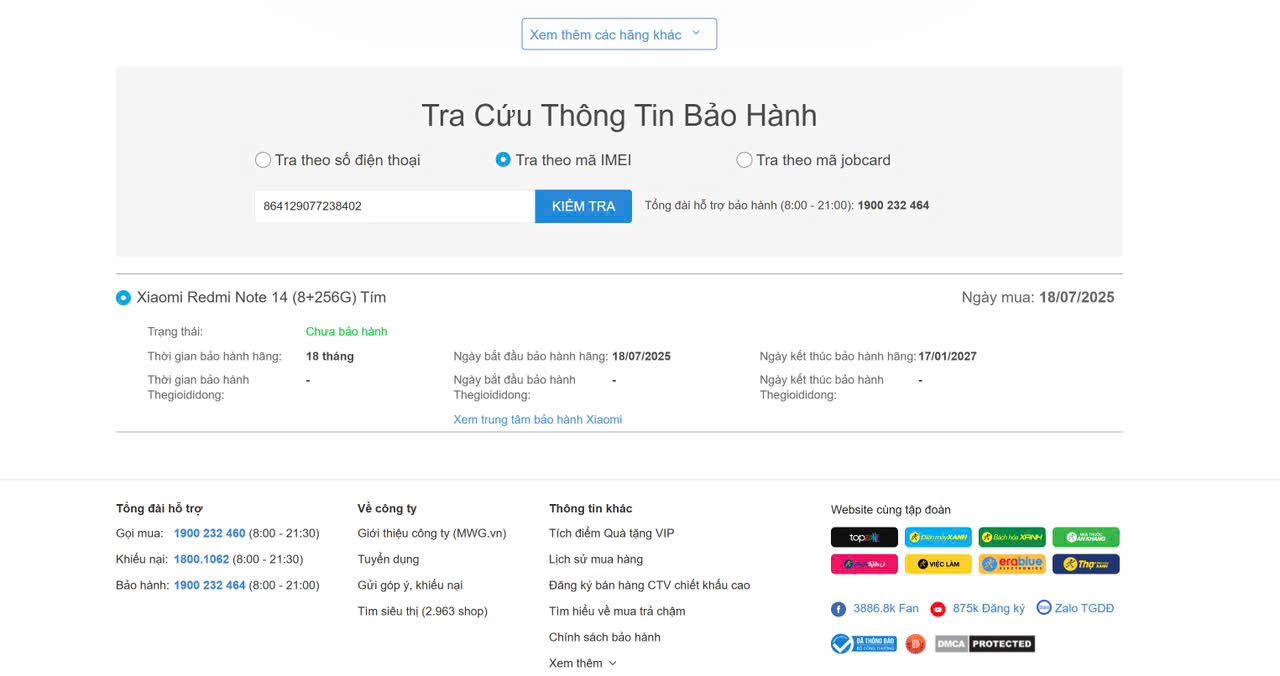Open the Nhà thuốc An Khang logo

1086,538
